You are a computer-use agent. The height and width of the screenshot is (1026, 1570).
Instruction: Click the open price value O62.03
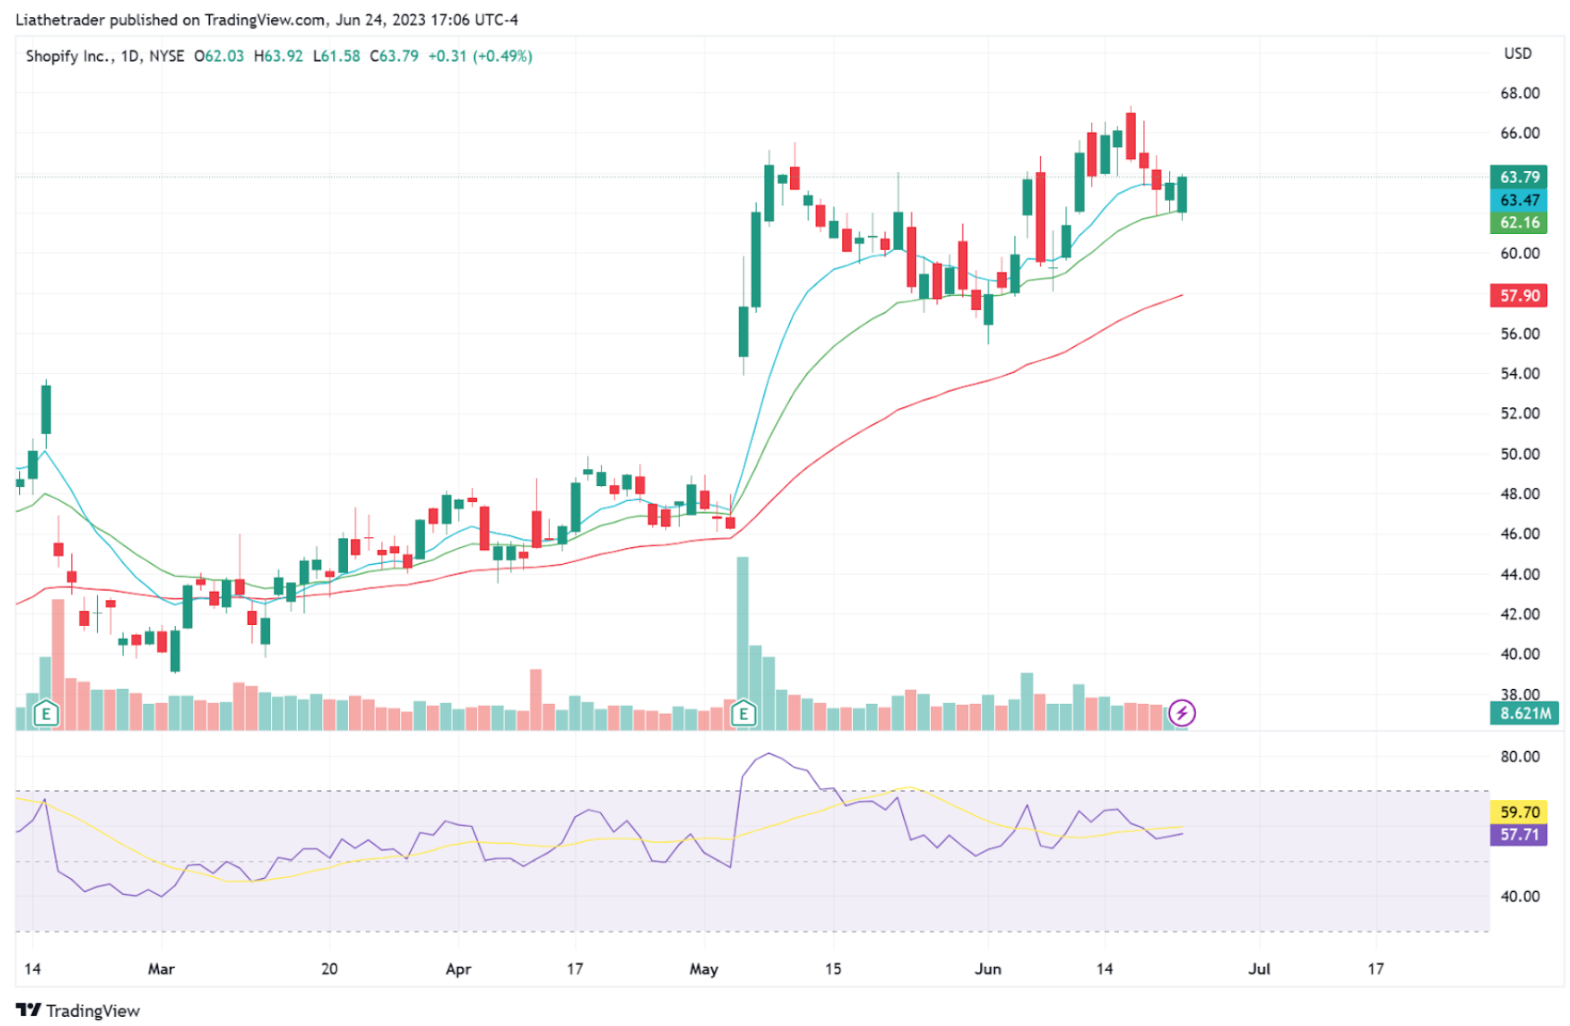point(219,56)
